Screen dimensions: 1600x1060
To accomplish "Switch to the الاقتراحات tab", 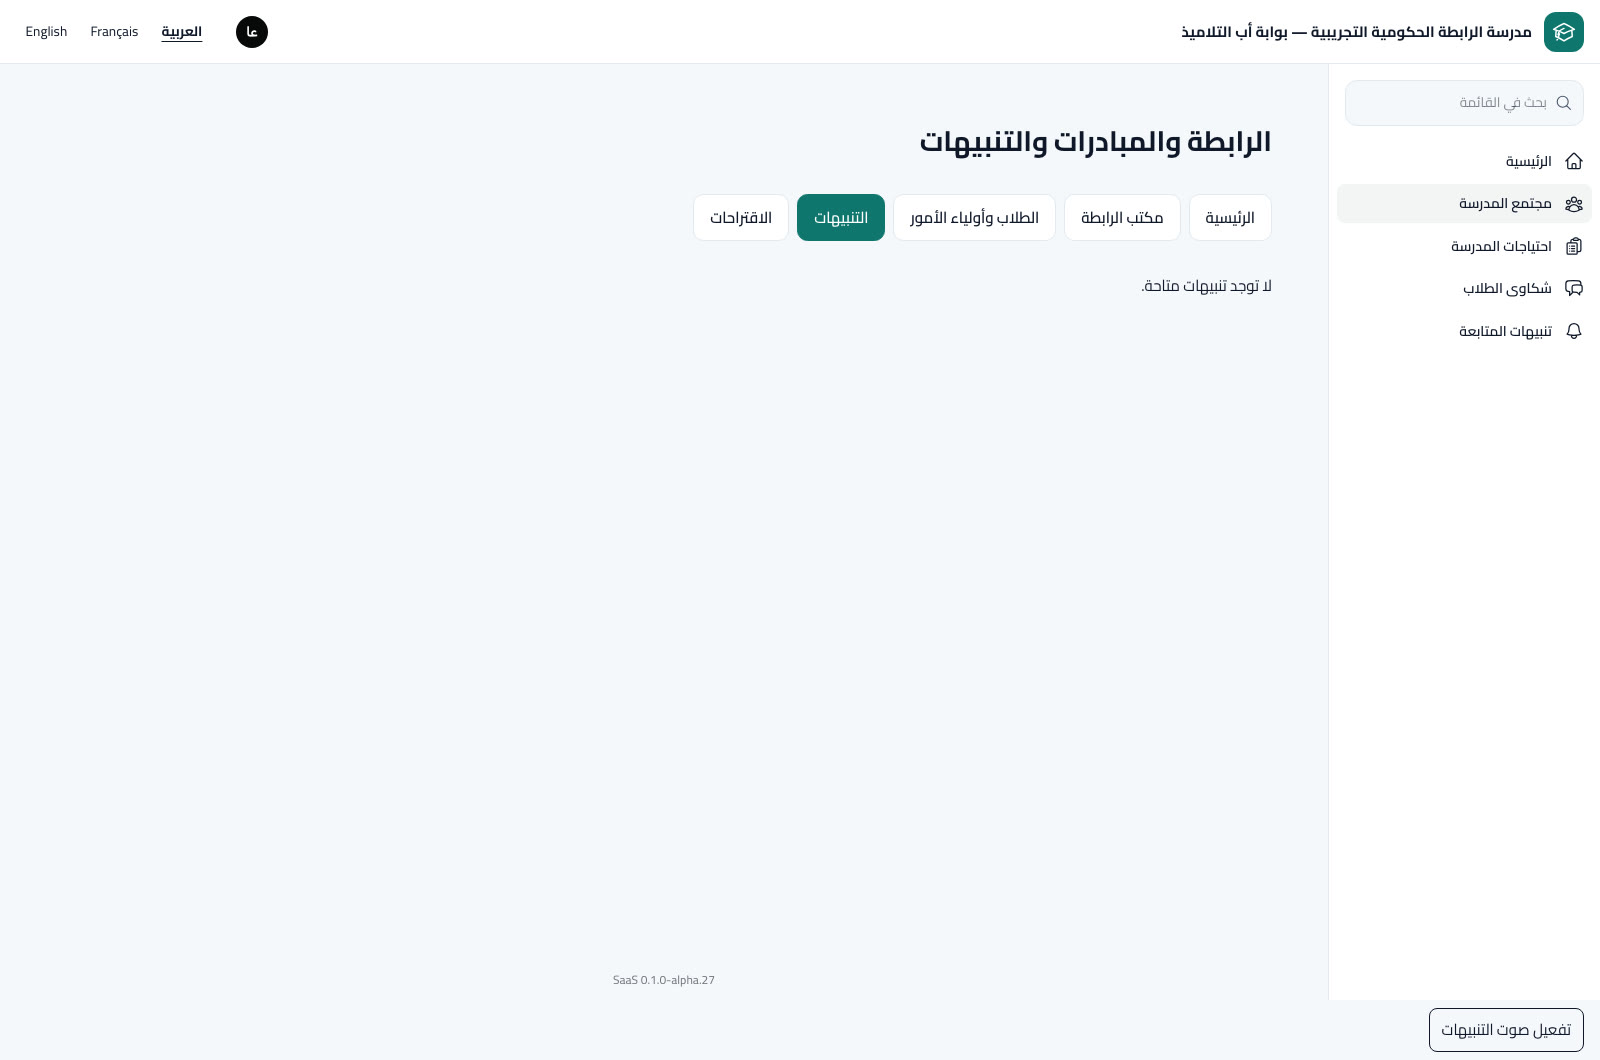I will [x=741, y=218].
